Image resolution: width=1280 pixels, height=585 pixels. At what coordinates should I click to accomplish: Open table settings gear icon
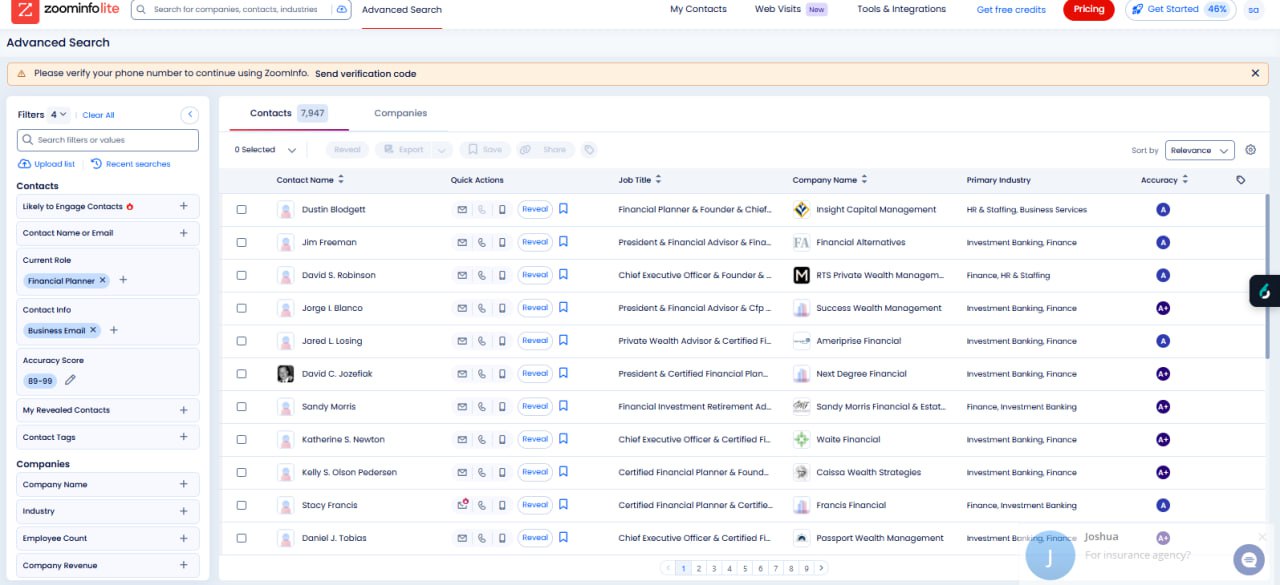pyautogui.click(x=1250, y=150)
